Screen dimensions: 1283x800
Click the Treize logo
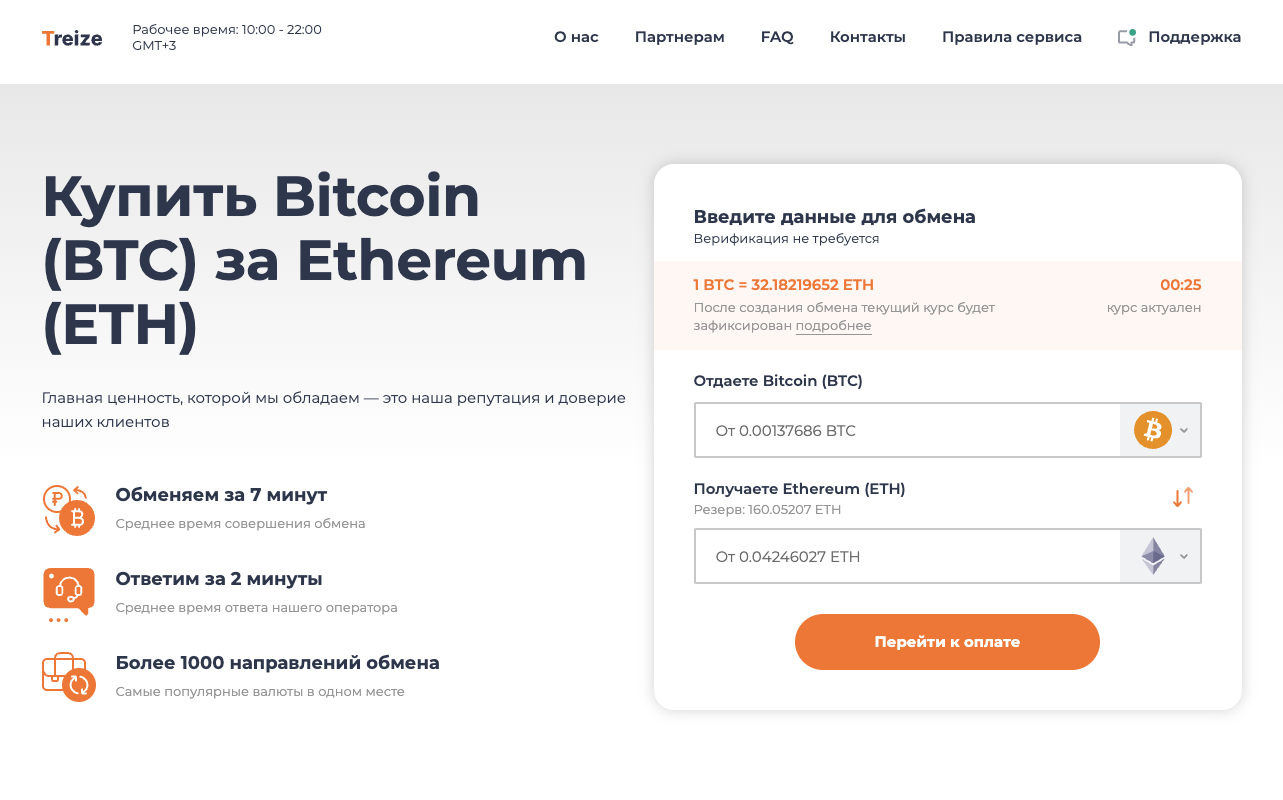click(72, 38)
